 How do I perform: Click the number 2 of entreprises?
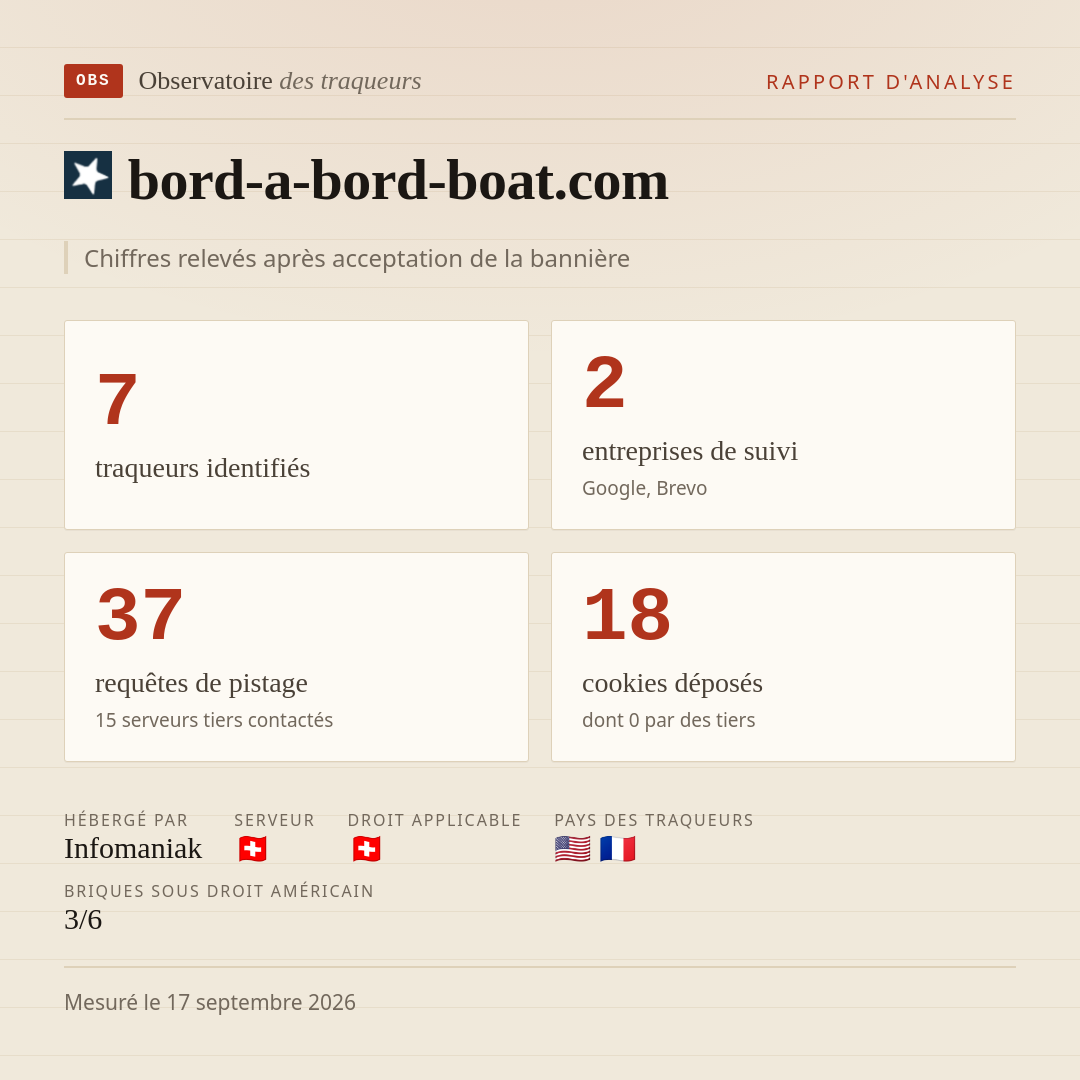tap(605, 383)
